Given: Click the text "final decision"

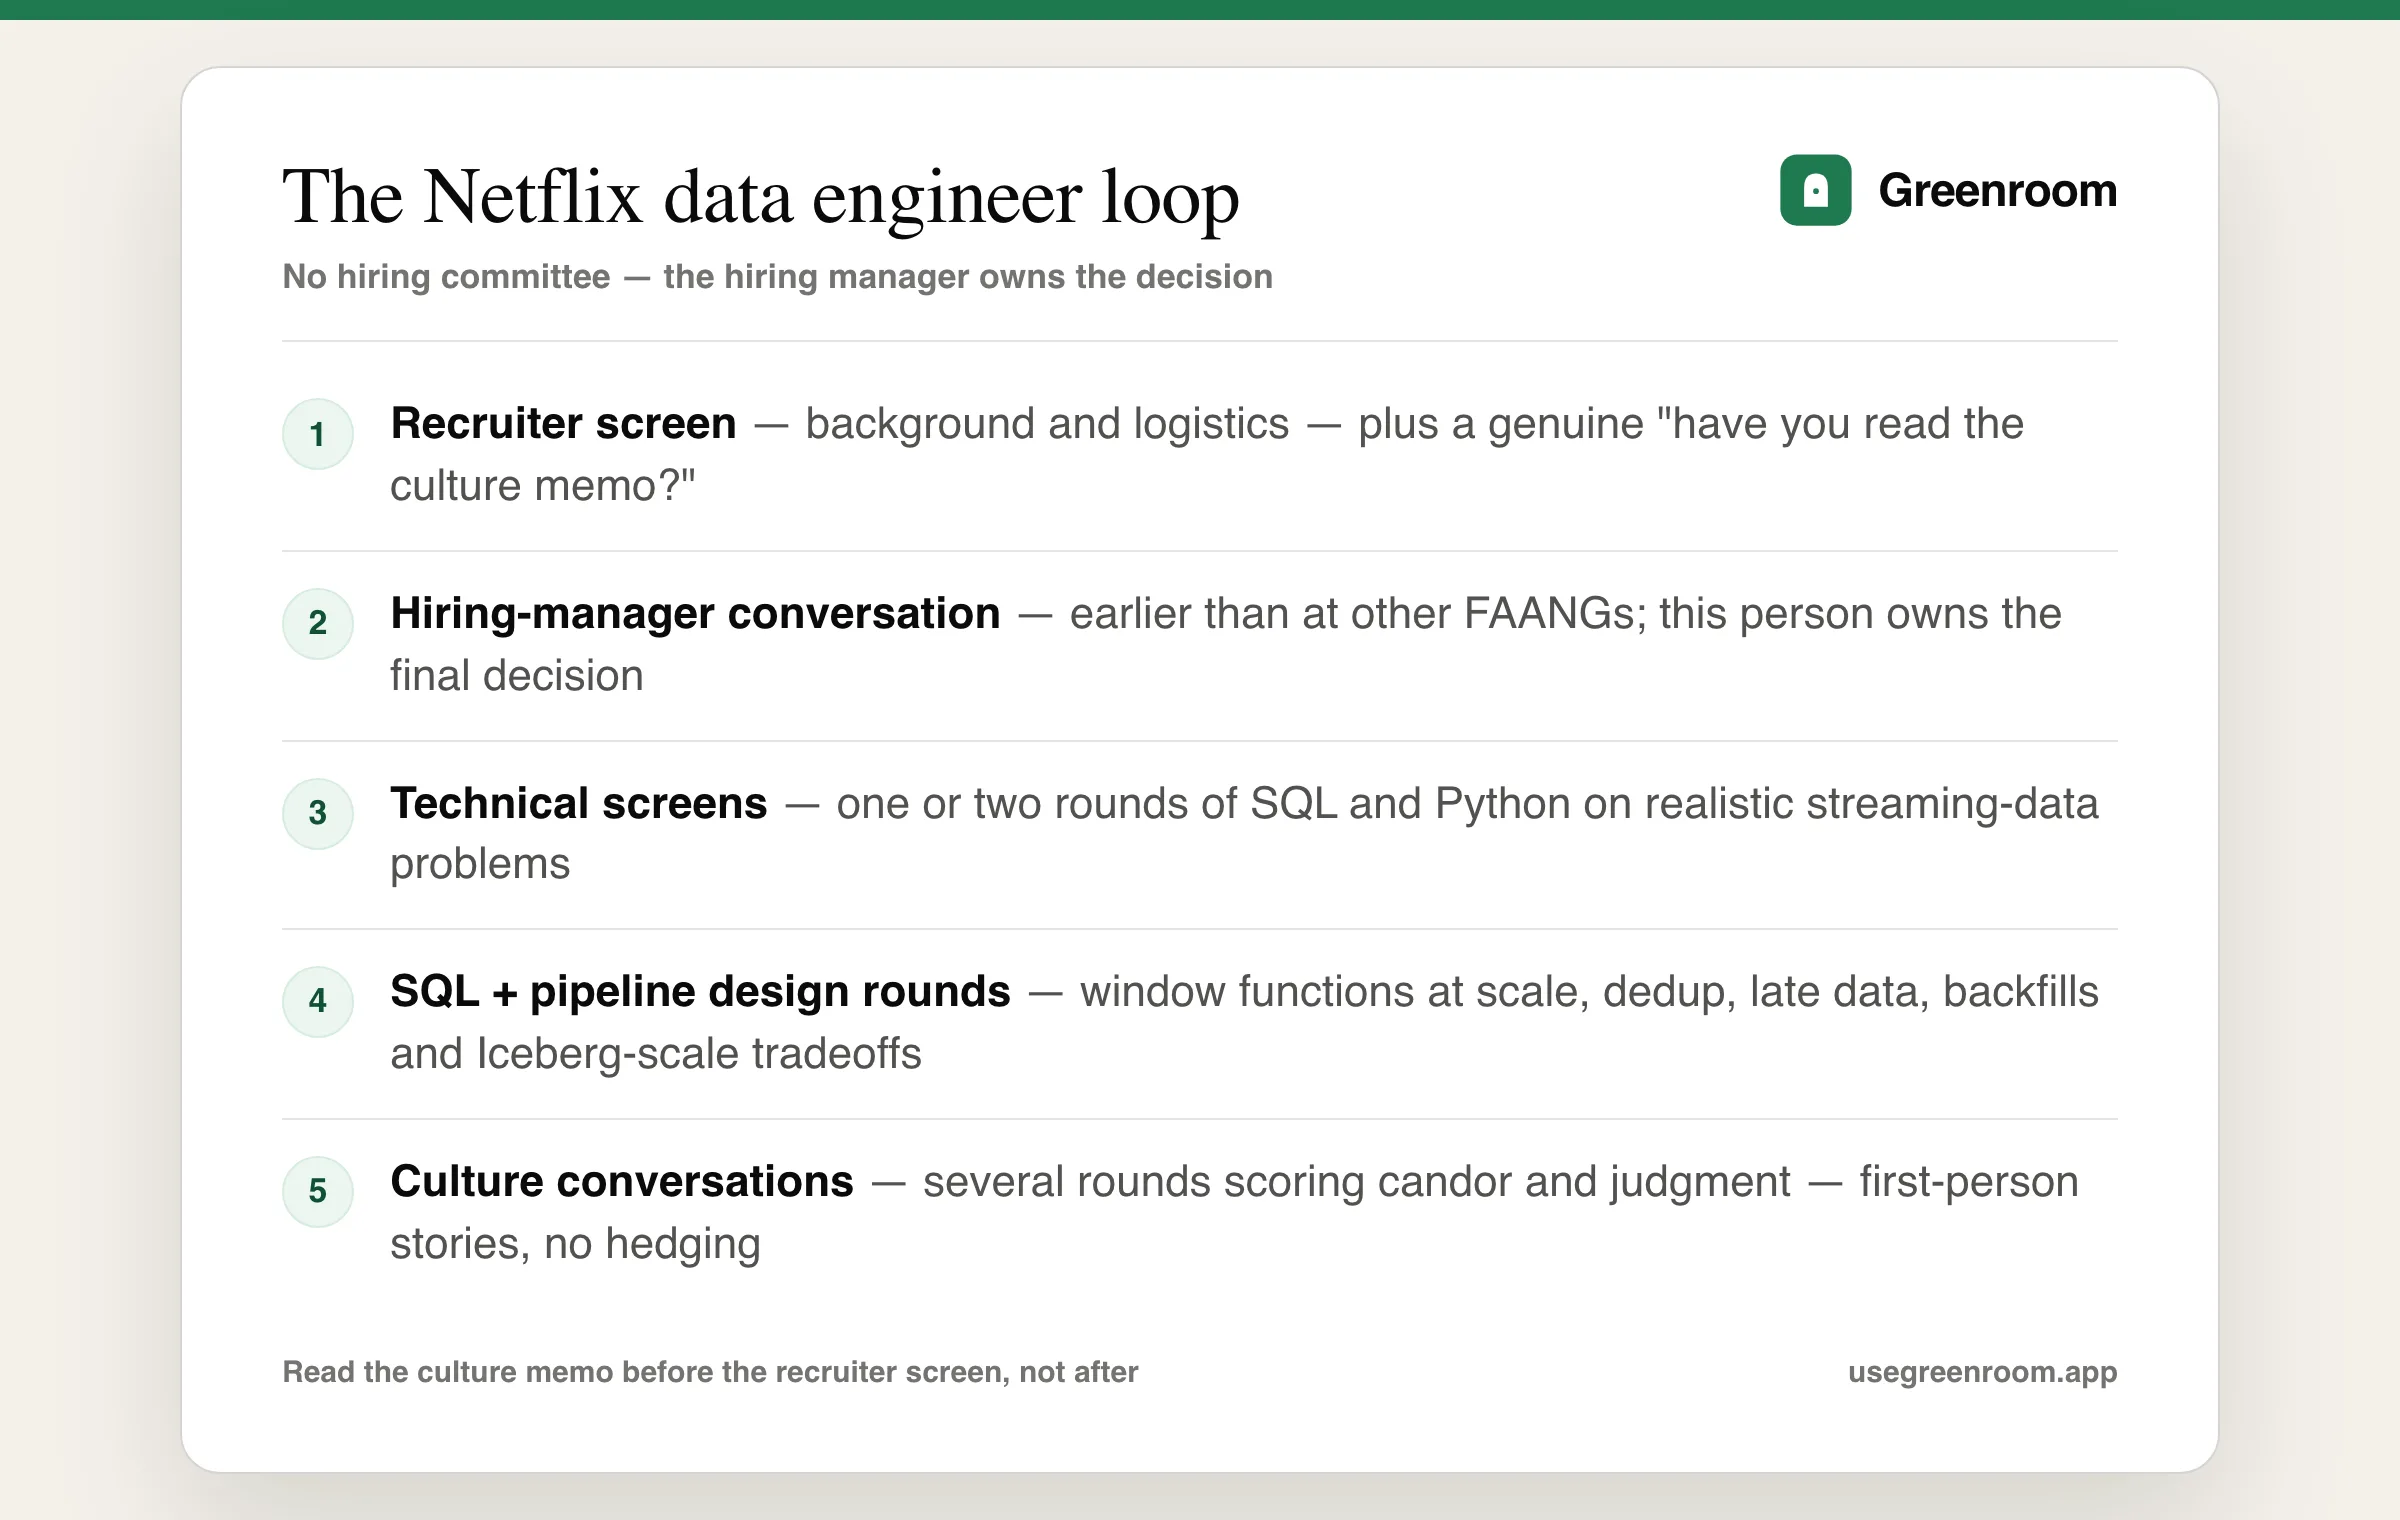Looking at the screenshot, I should tap(516, 676).
